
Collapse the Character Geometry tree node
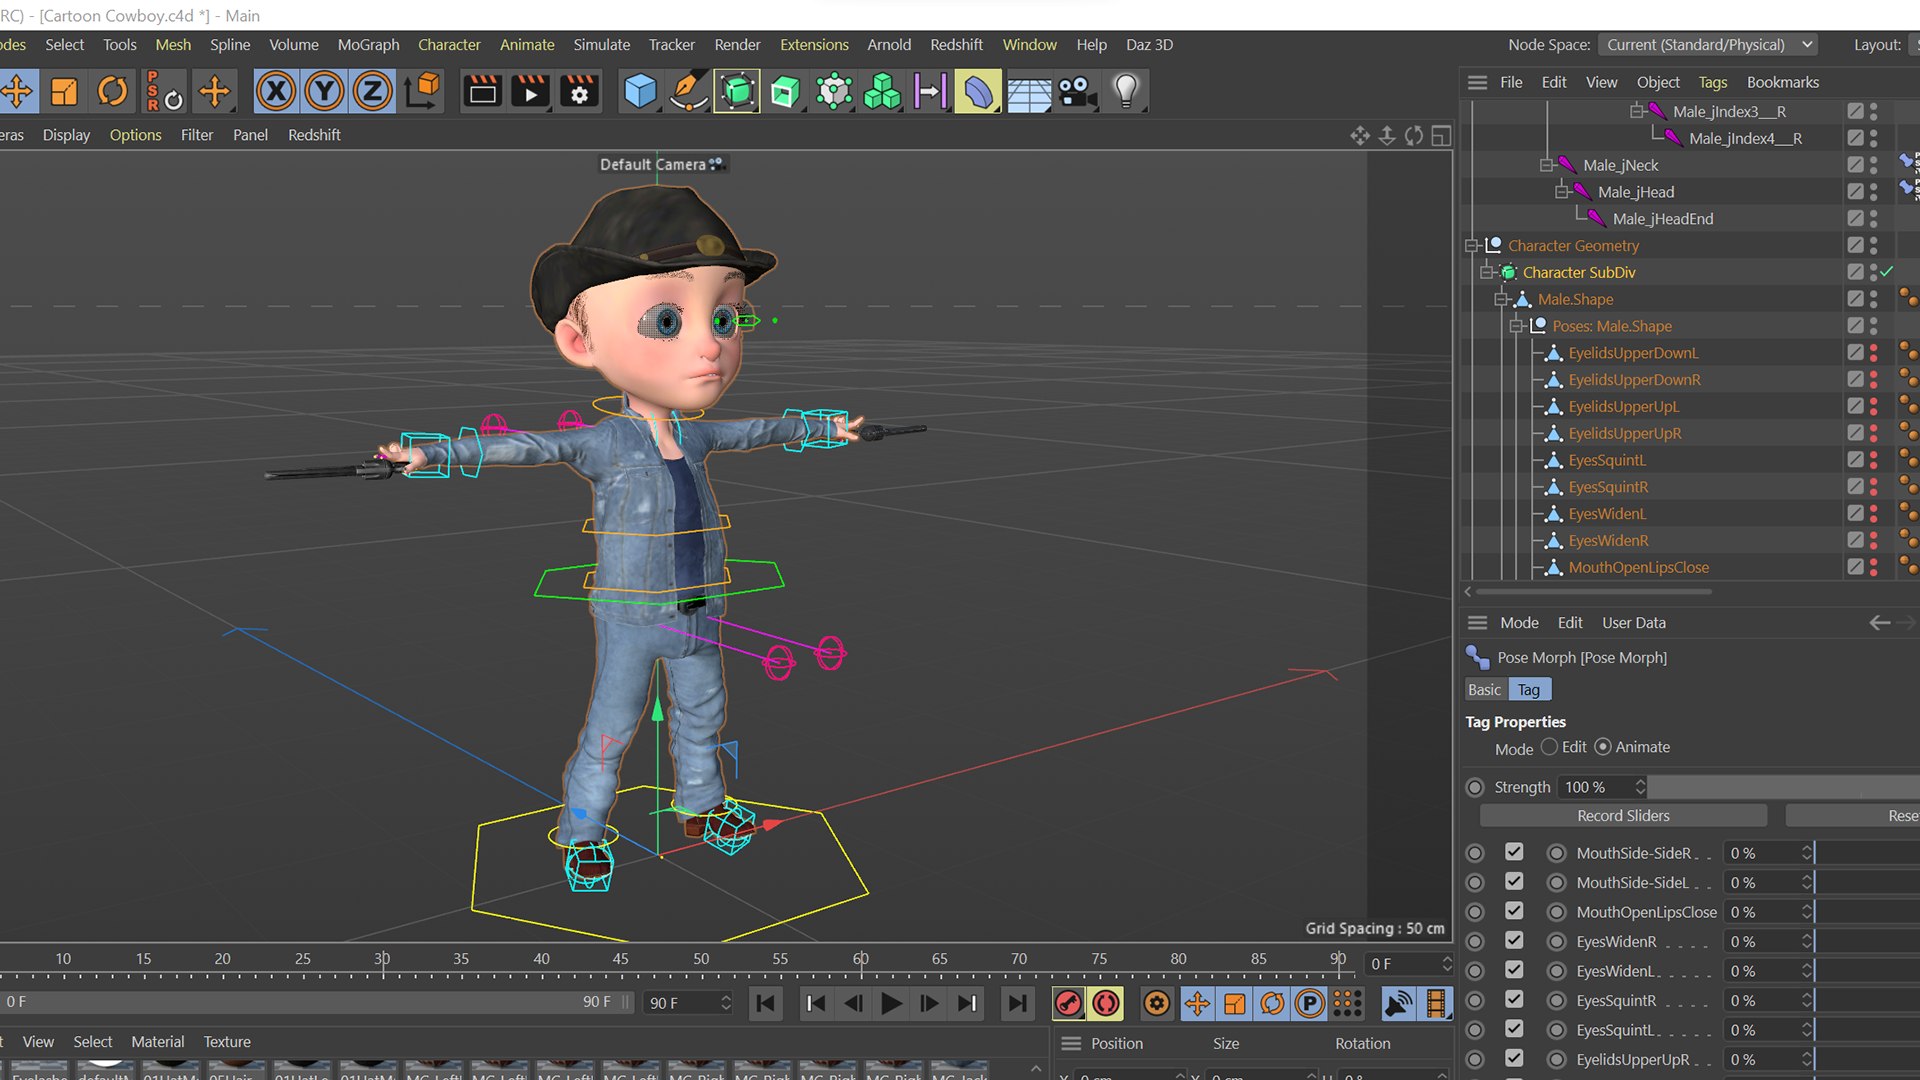point(1472,246)
